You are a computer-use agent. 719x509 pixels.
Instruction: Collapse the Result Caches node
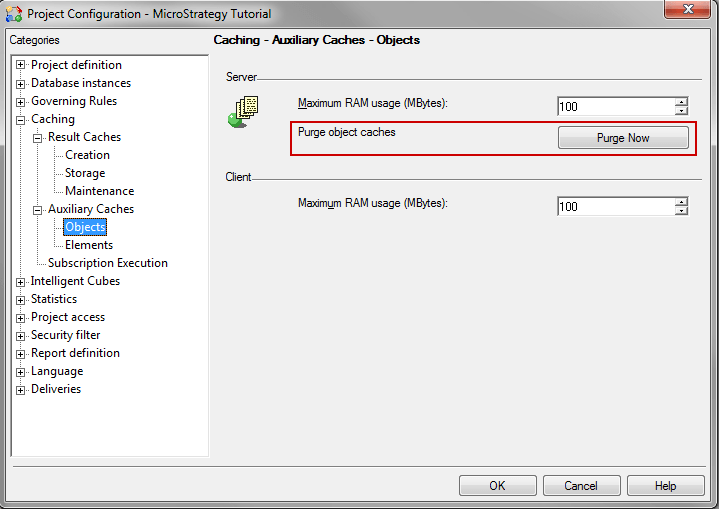pos(38,138)
